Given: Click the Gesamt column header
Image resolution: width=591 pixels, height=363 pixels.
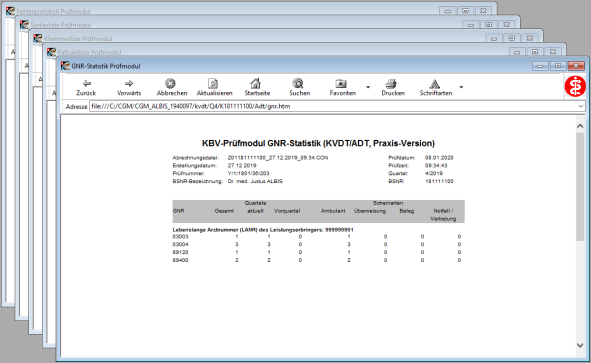Looking at the screenshot, I should pos(224,211).
